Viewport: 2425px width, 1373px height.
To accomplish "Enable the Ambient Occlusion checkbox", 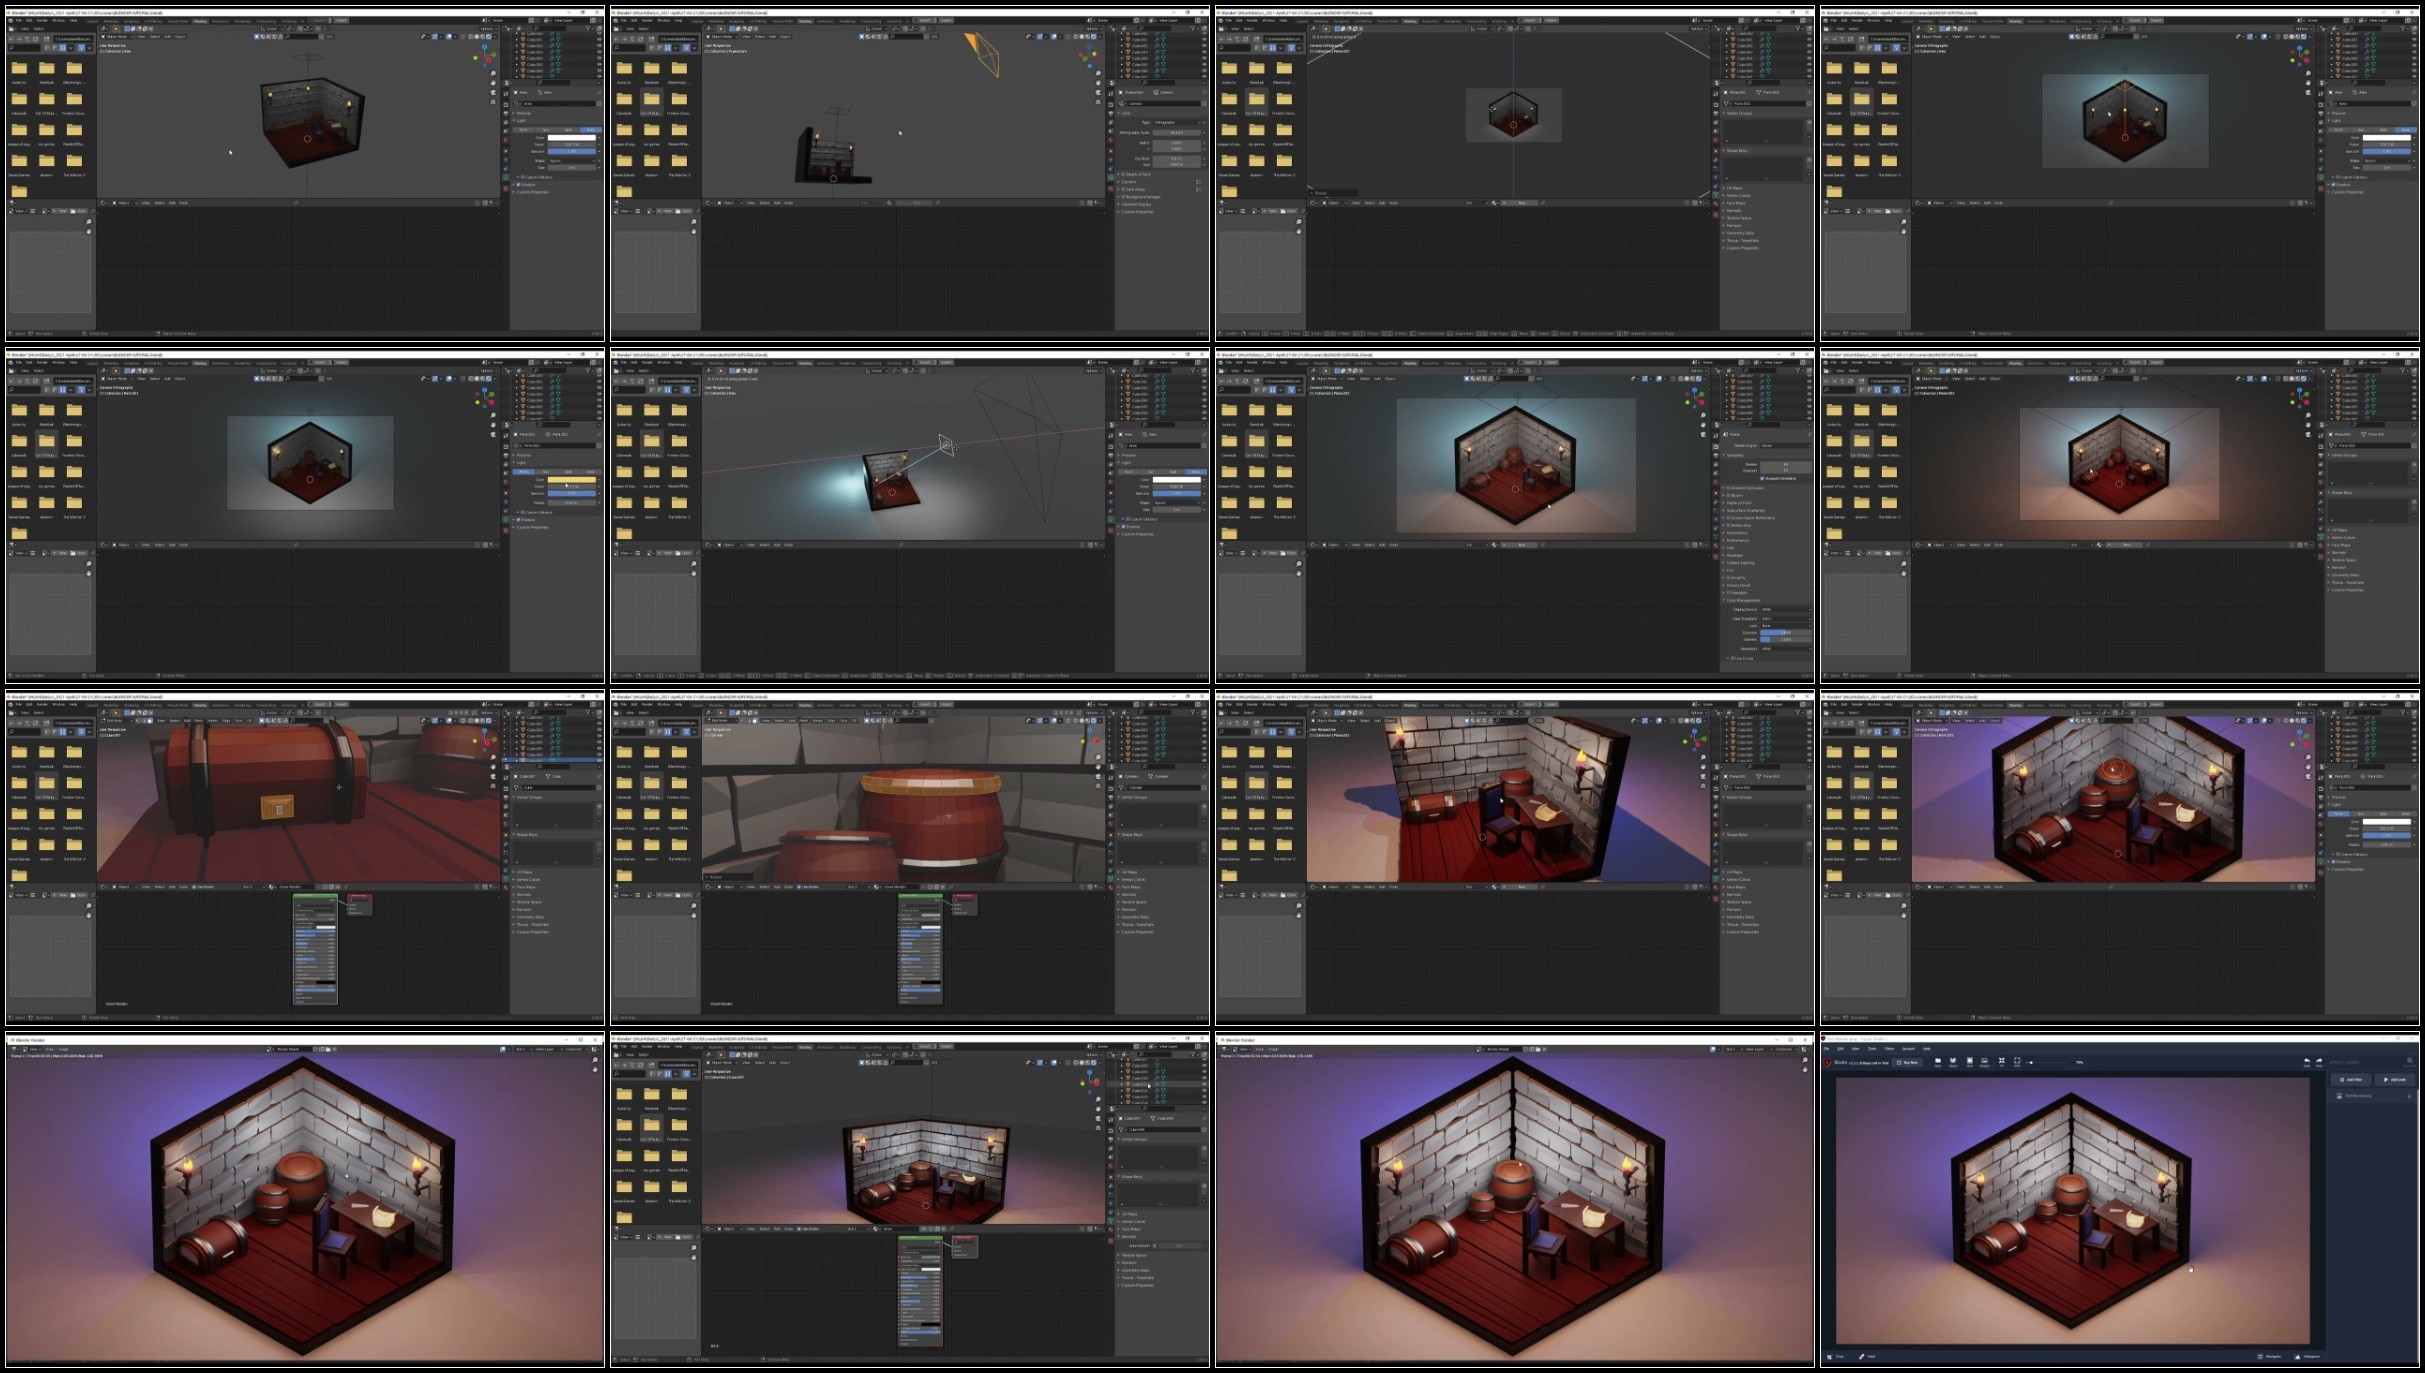I will click(x=1728, y=488).
